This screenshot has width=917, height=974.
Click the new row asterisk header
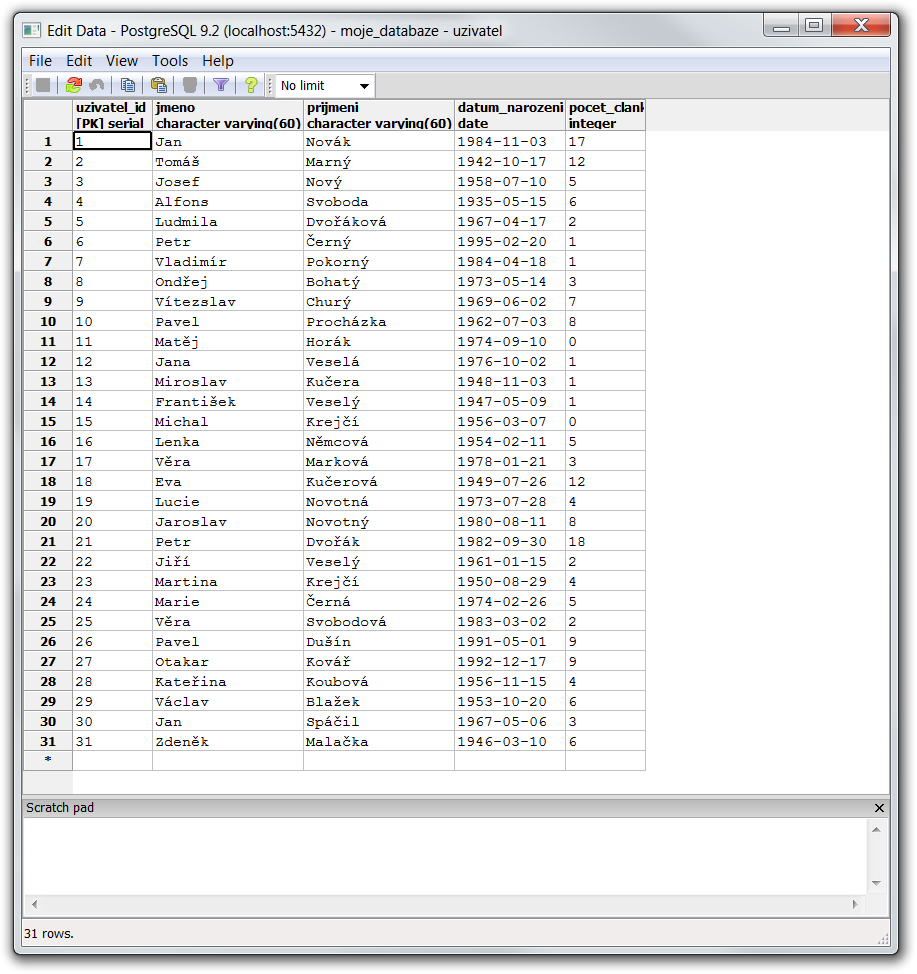click(48, 760)
